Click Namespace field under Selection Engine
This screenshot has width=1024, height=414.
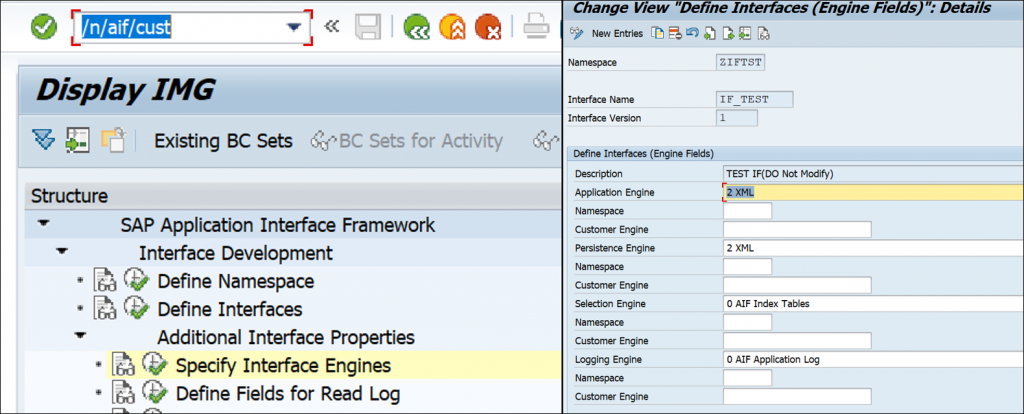(x=747, y=322)
